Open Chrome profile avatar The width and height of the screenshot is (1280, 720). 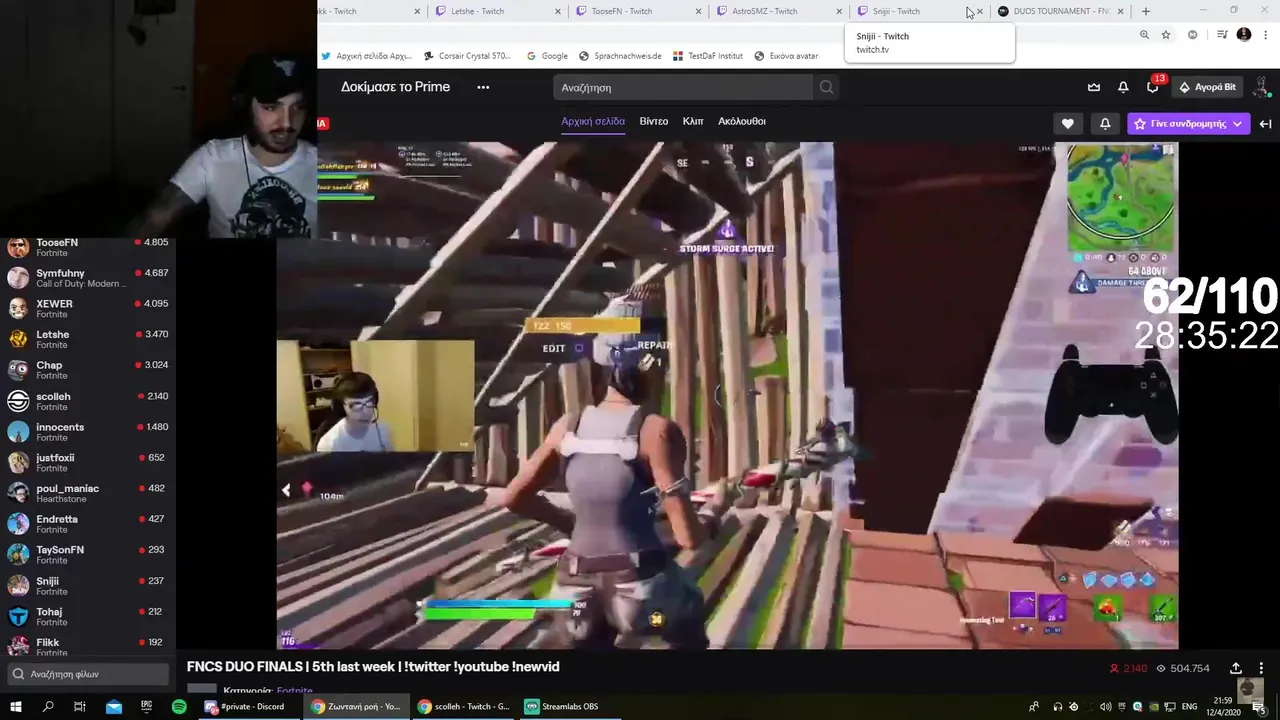[x=1244, y=35]
